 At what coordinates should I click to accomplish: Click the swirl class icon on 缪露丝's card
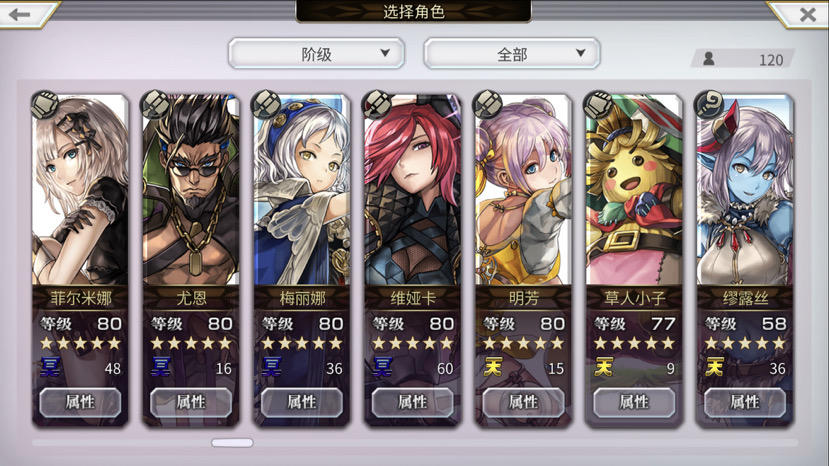tap(710, 104)
